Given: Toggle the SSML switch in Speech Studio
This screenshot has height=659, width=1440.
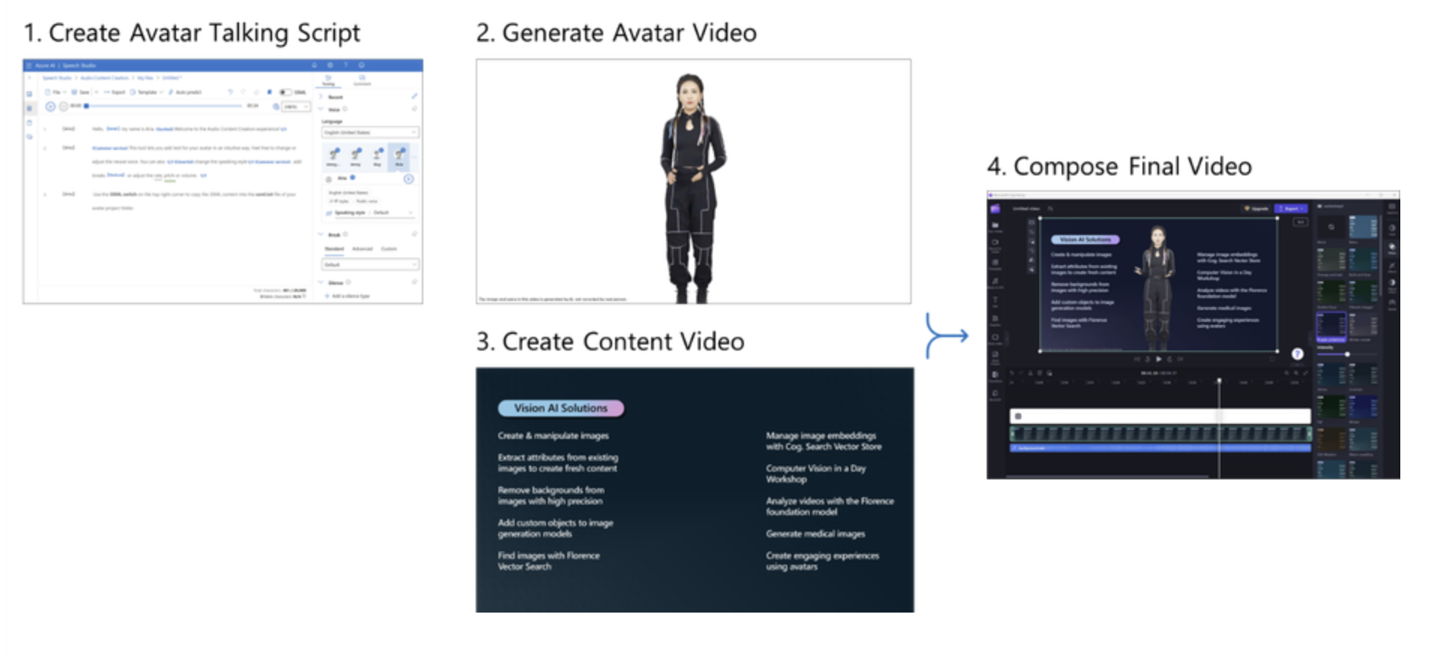Looking at the screenshot, I should coord(284,92).
